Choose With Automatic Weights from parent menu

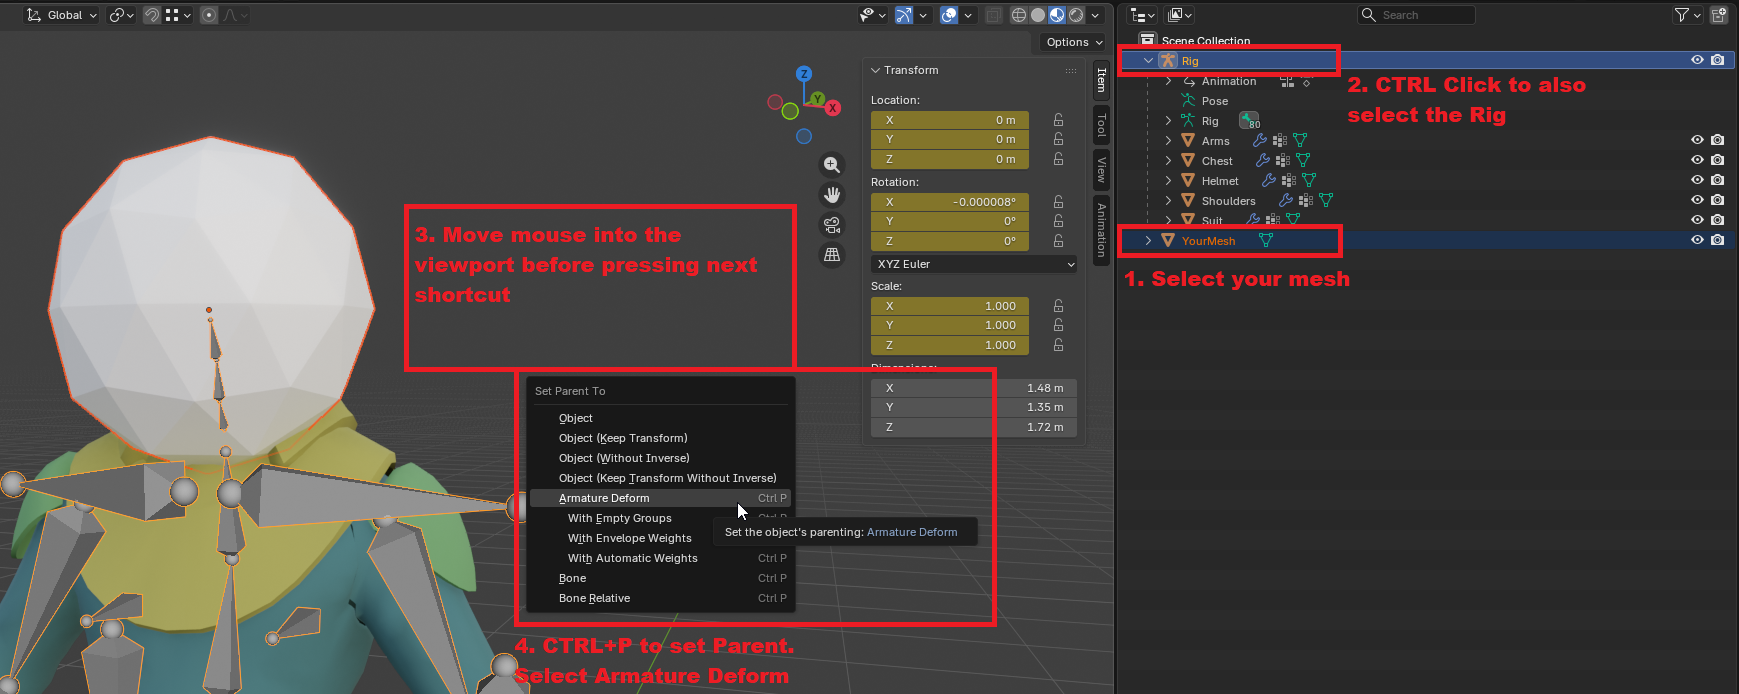point(632,558)
